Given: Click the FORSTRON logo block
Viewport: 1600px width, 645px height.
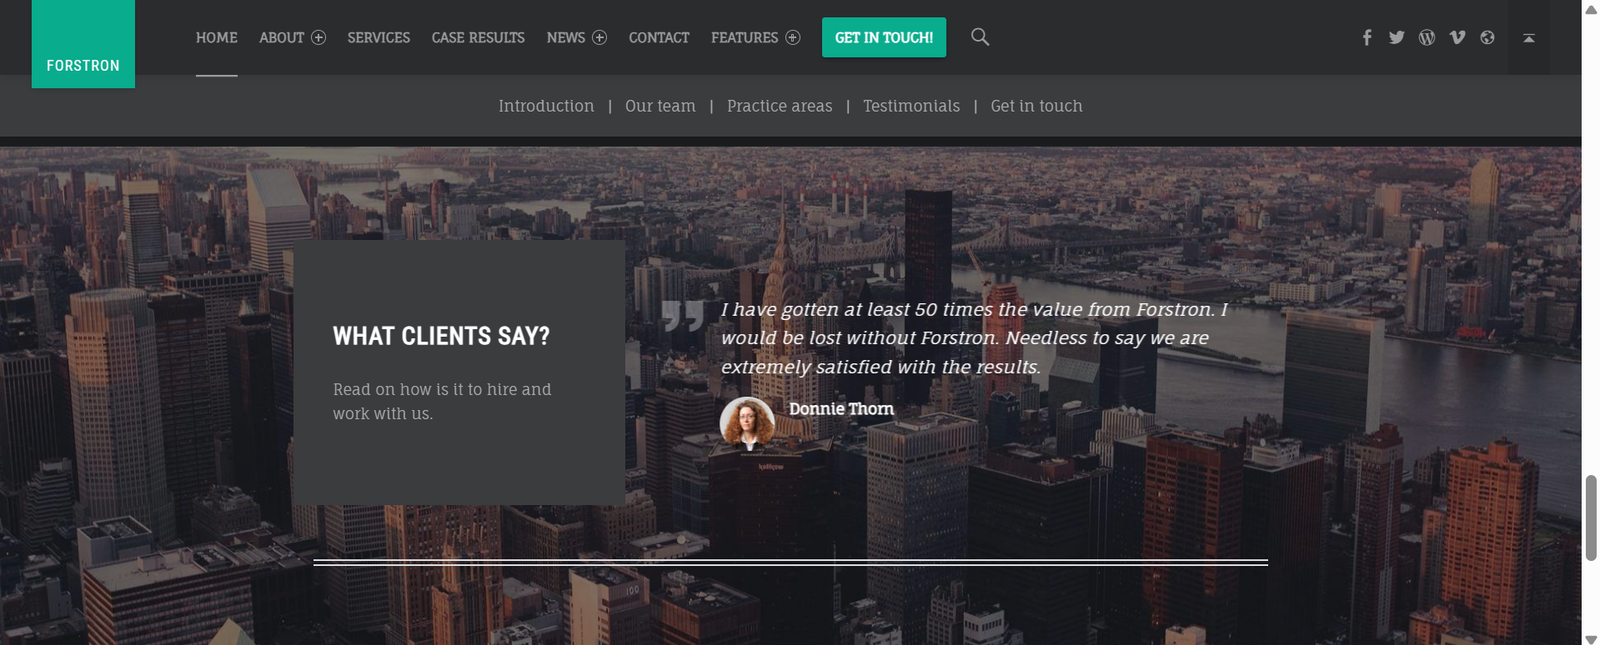Looking at the screenshot, I should (x=83, y=44).
